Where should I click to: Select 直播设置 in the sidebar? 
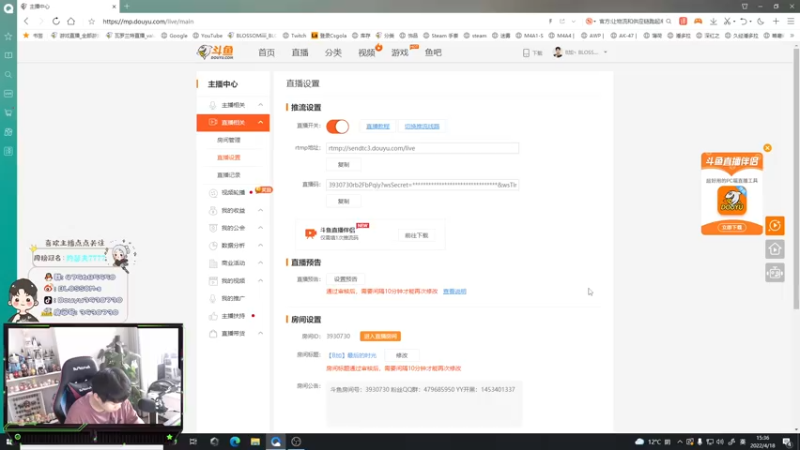[x=229, y=157]
